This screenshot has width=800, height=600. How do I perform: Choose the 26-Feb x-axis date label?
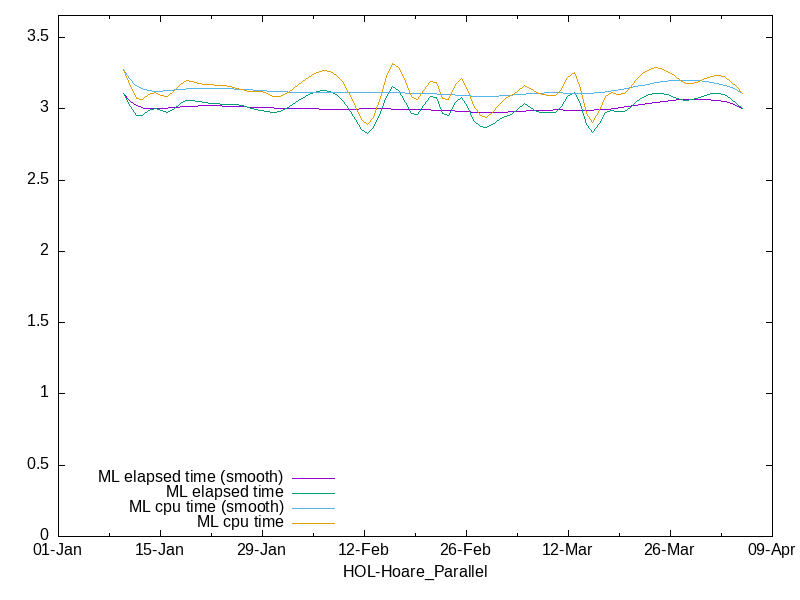(x=465, y=550)
